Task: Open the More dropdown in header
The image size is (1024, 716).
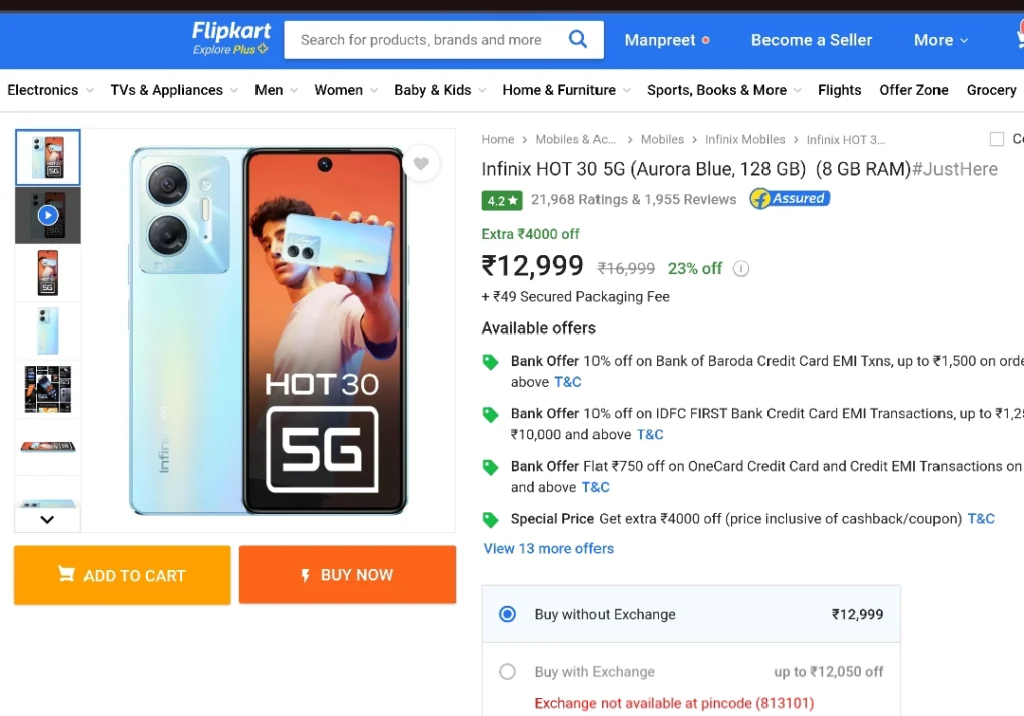Action: [940, 40]
